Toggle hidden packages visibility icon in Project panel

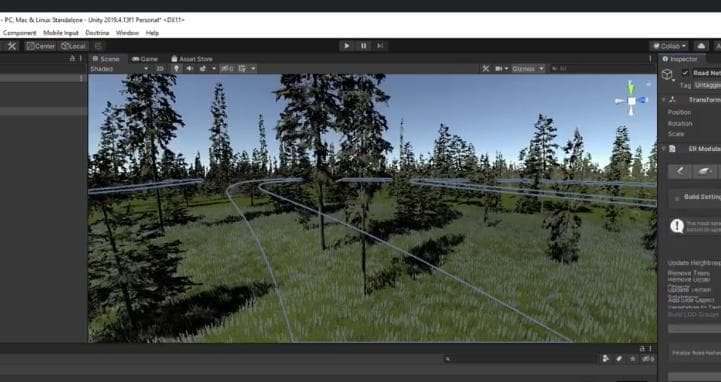648,359
